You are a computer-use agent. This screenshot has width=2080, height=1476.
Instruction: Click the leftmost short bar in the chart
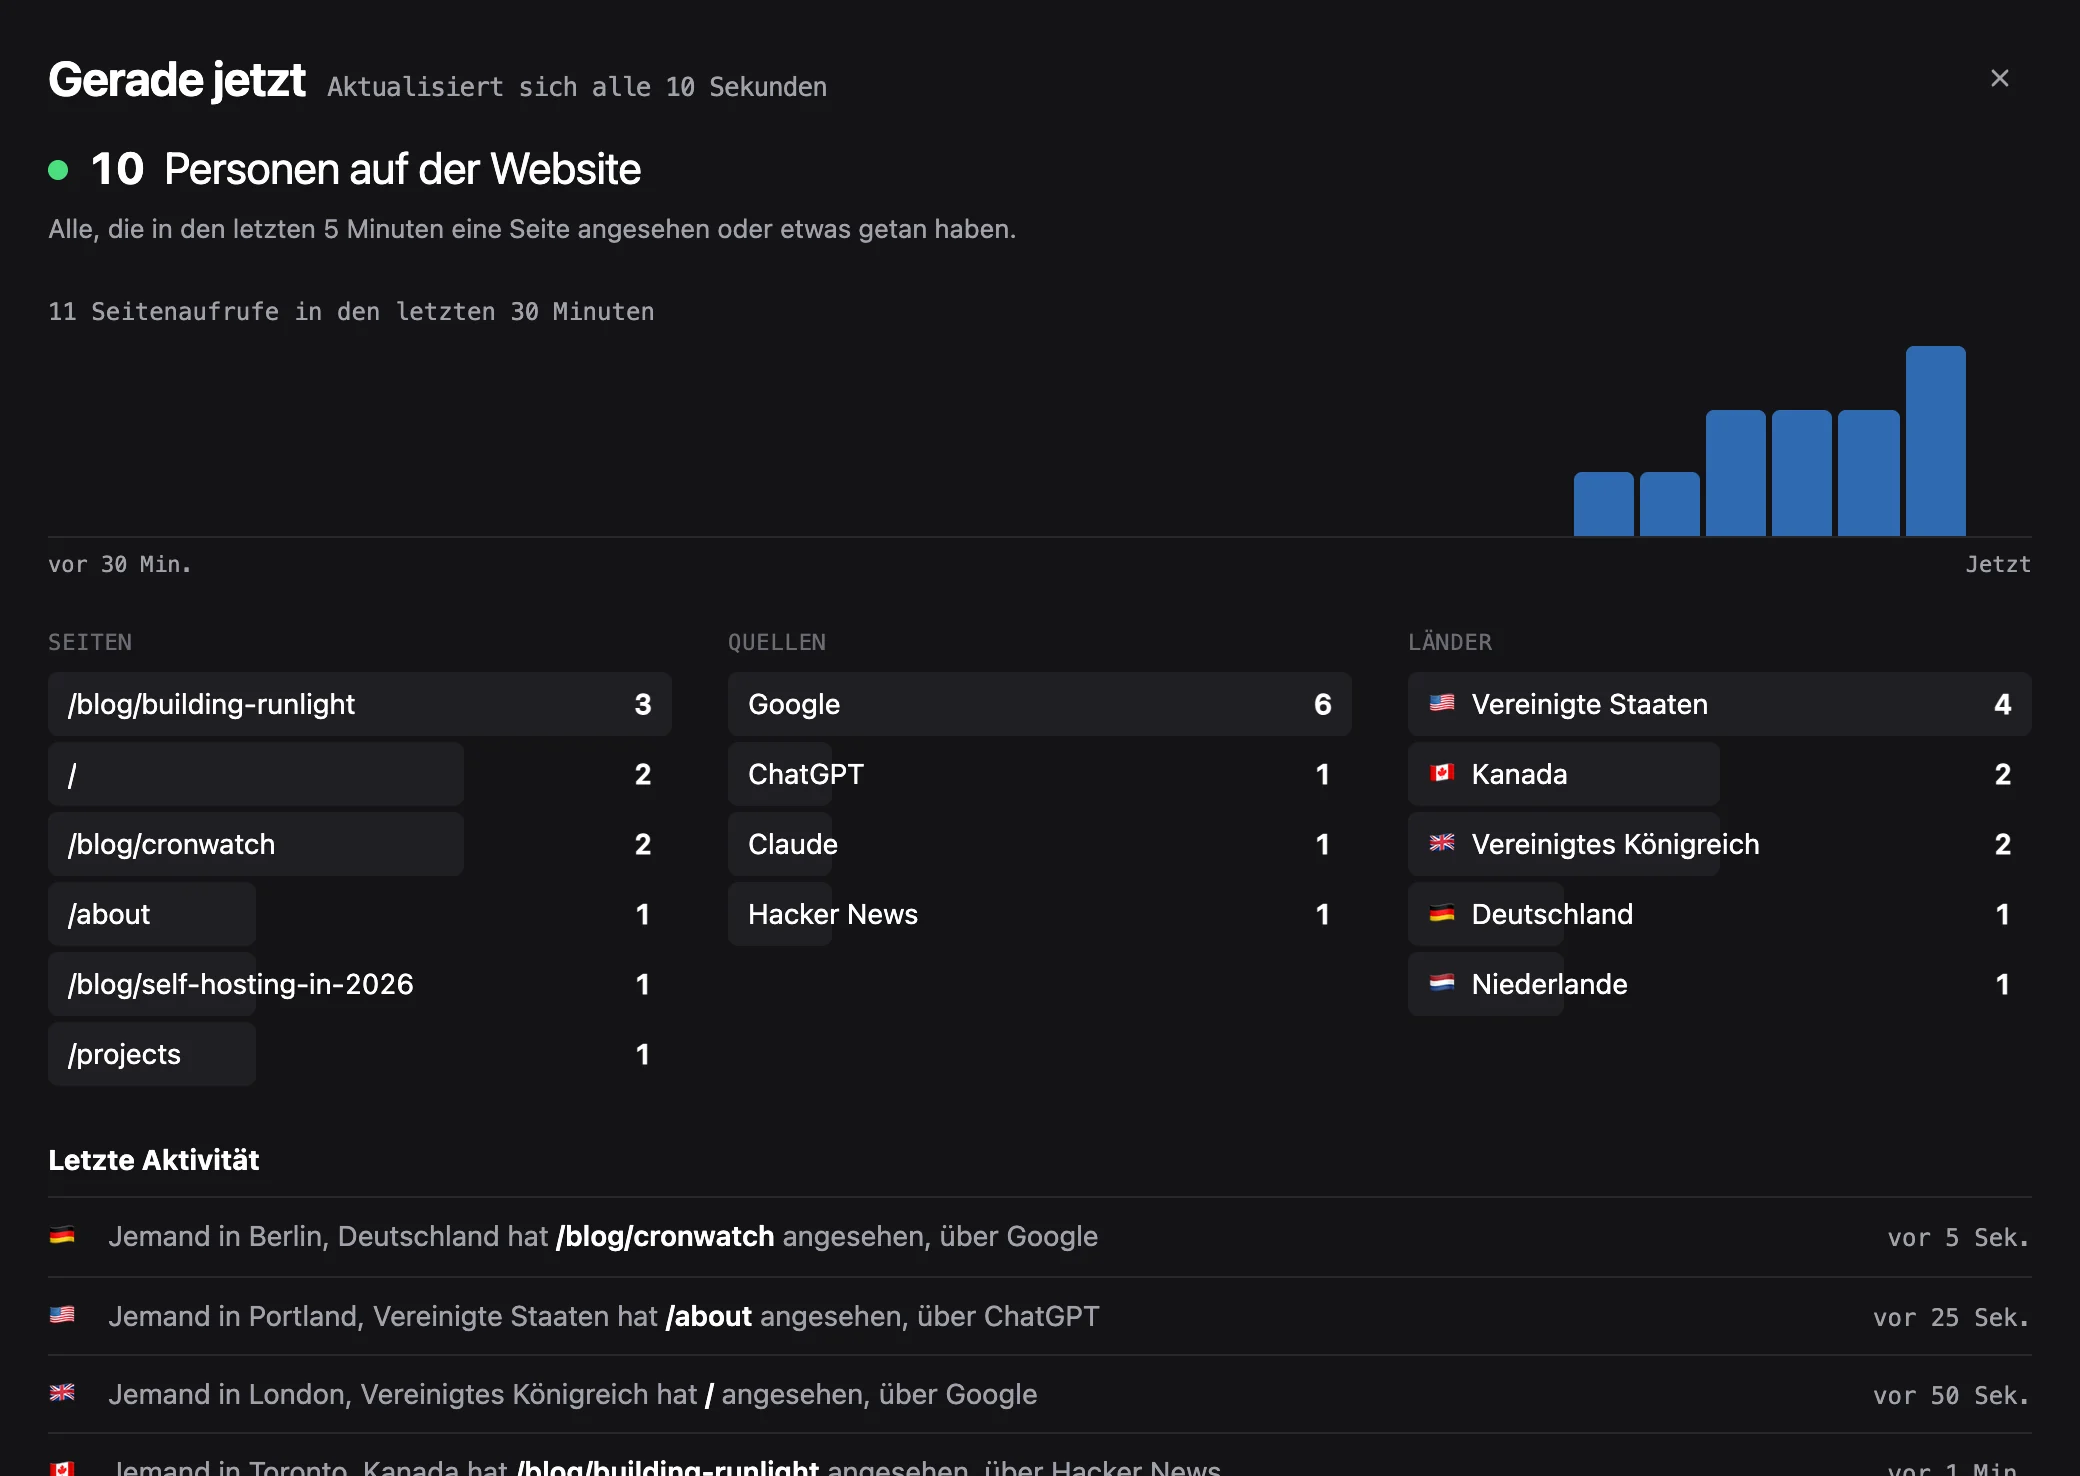(x=1604, y=504)
